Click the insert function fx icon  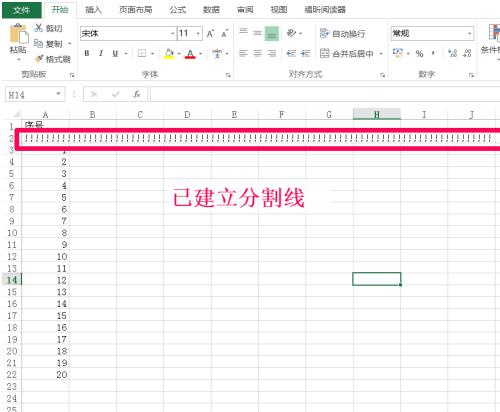pyautogui.click(x=137, y=95)
